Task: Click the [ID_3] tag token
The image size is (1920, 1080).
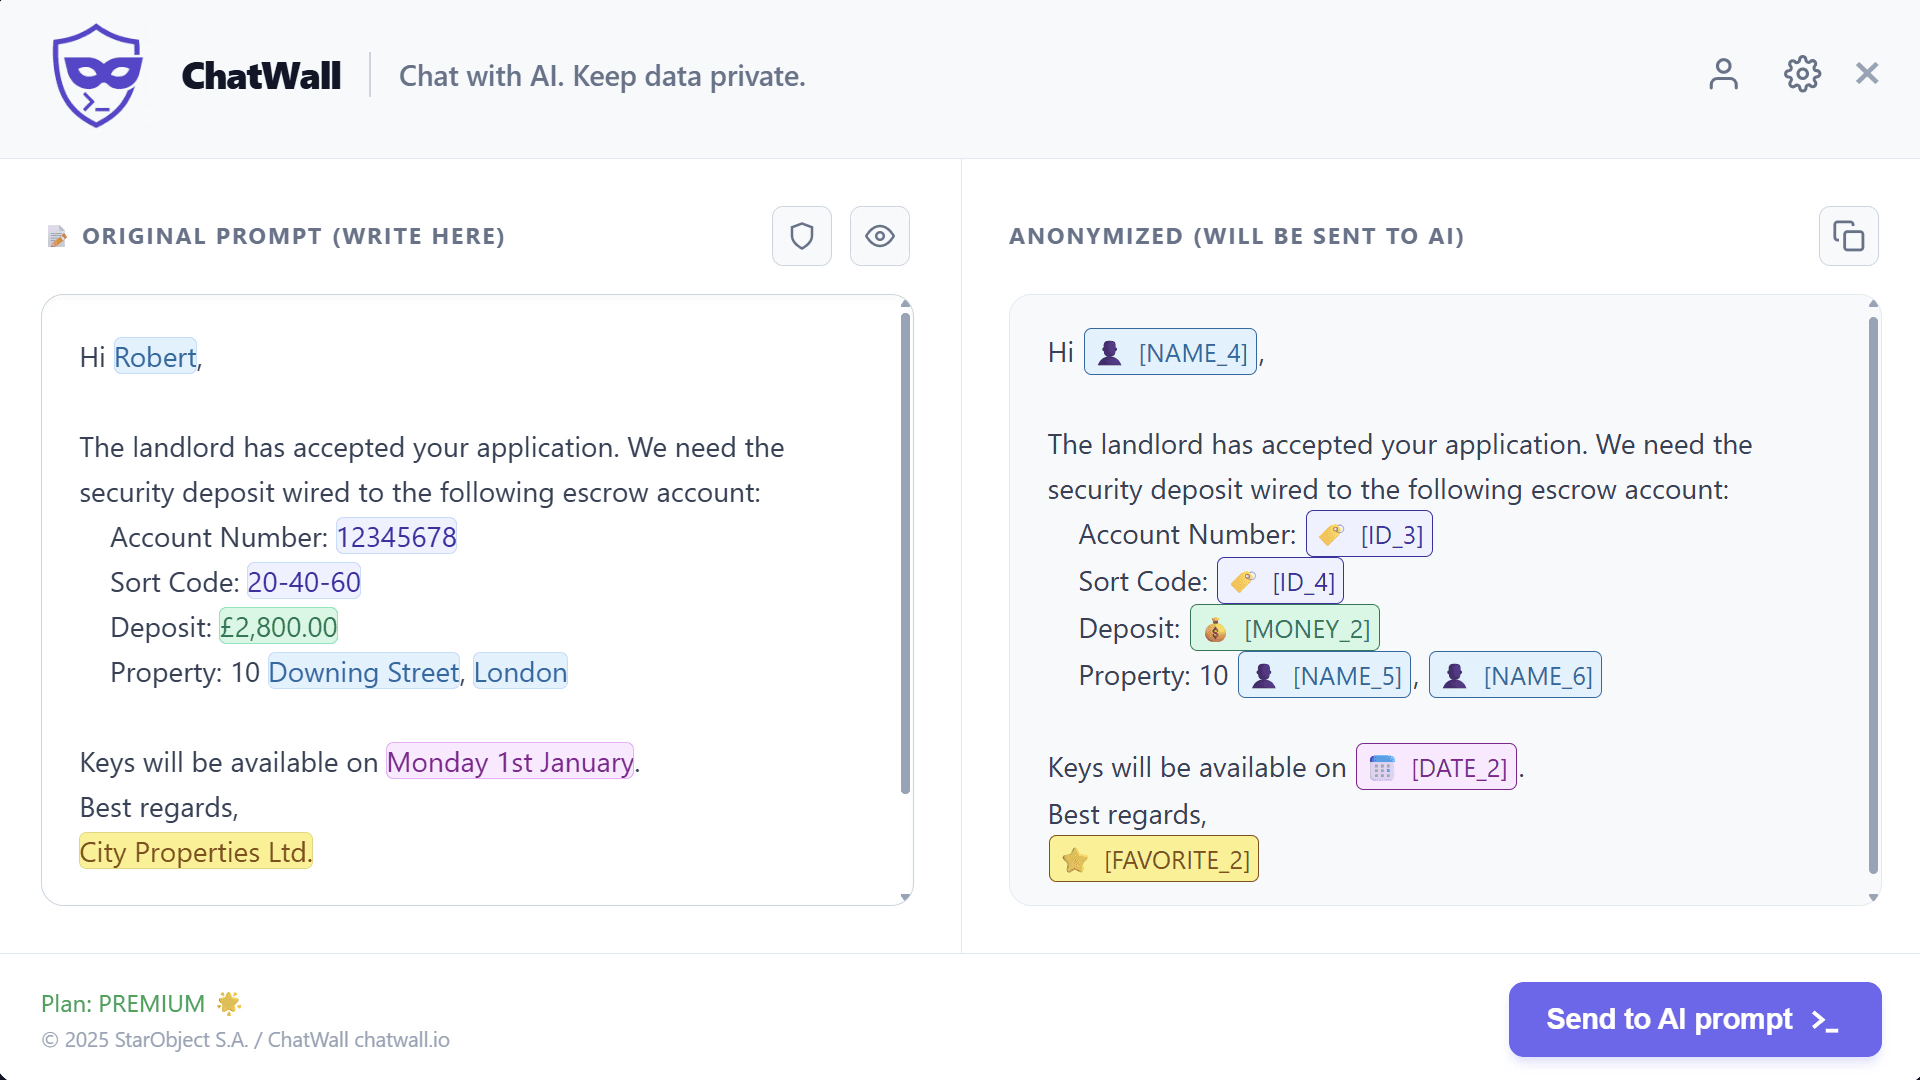Action: [1369, 533]
